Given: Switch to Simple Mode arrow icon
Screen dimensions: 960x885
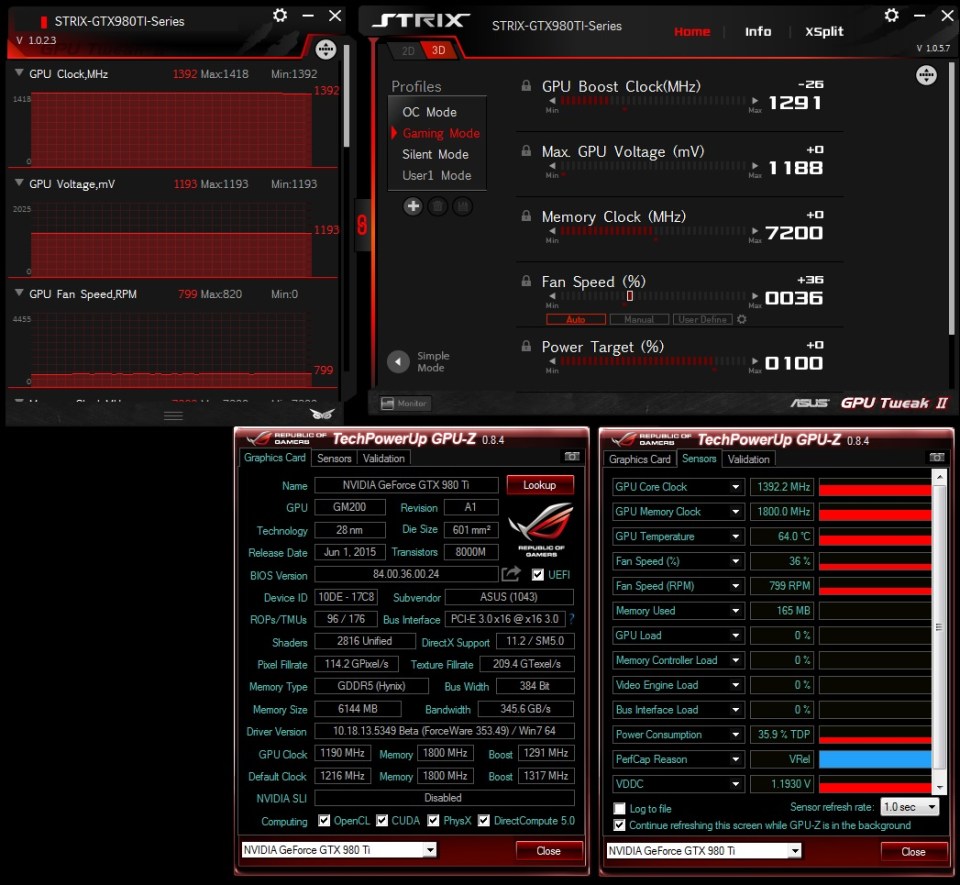Looking at the screenshot, I should 399,362.
